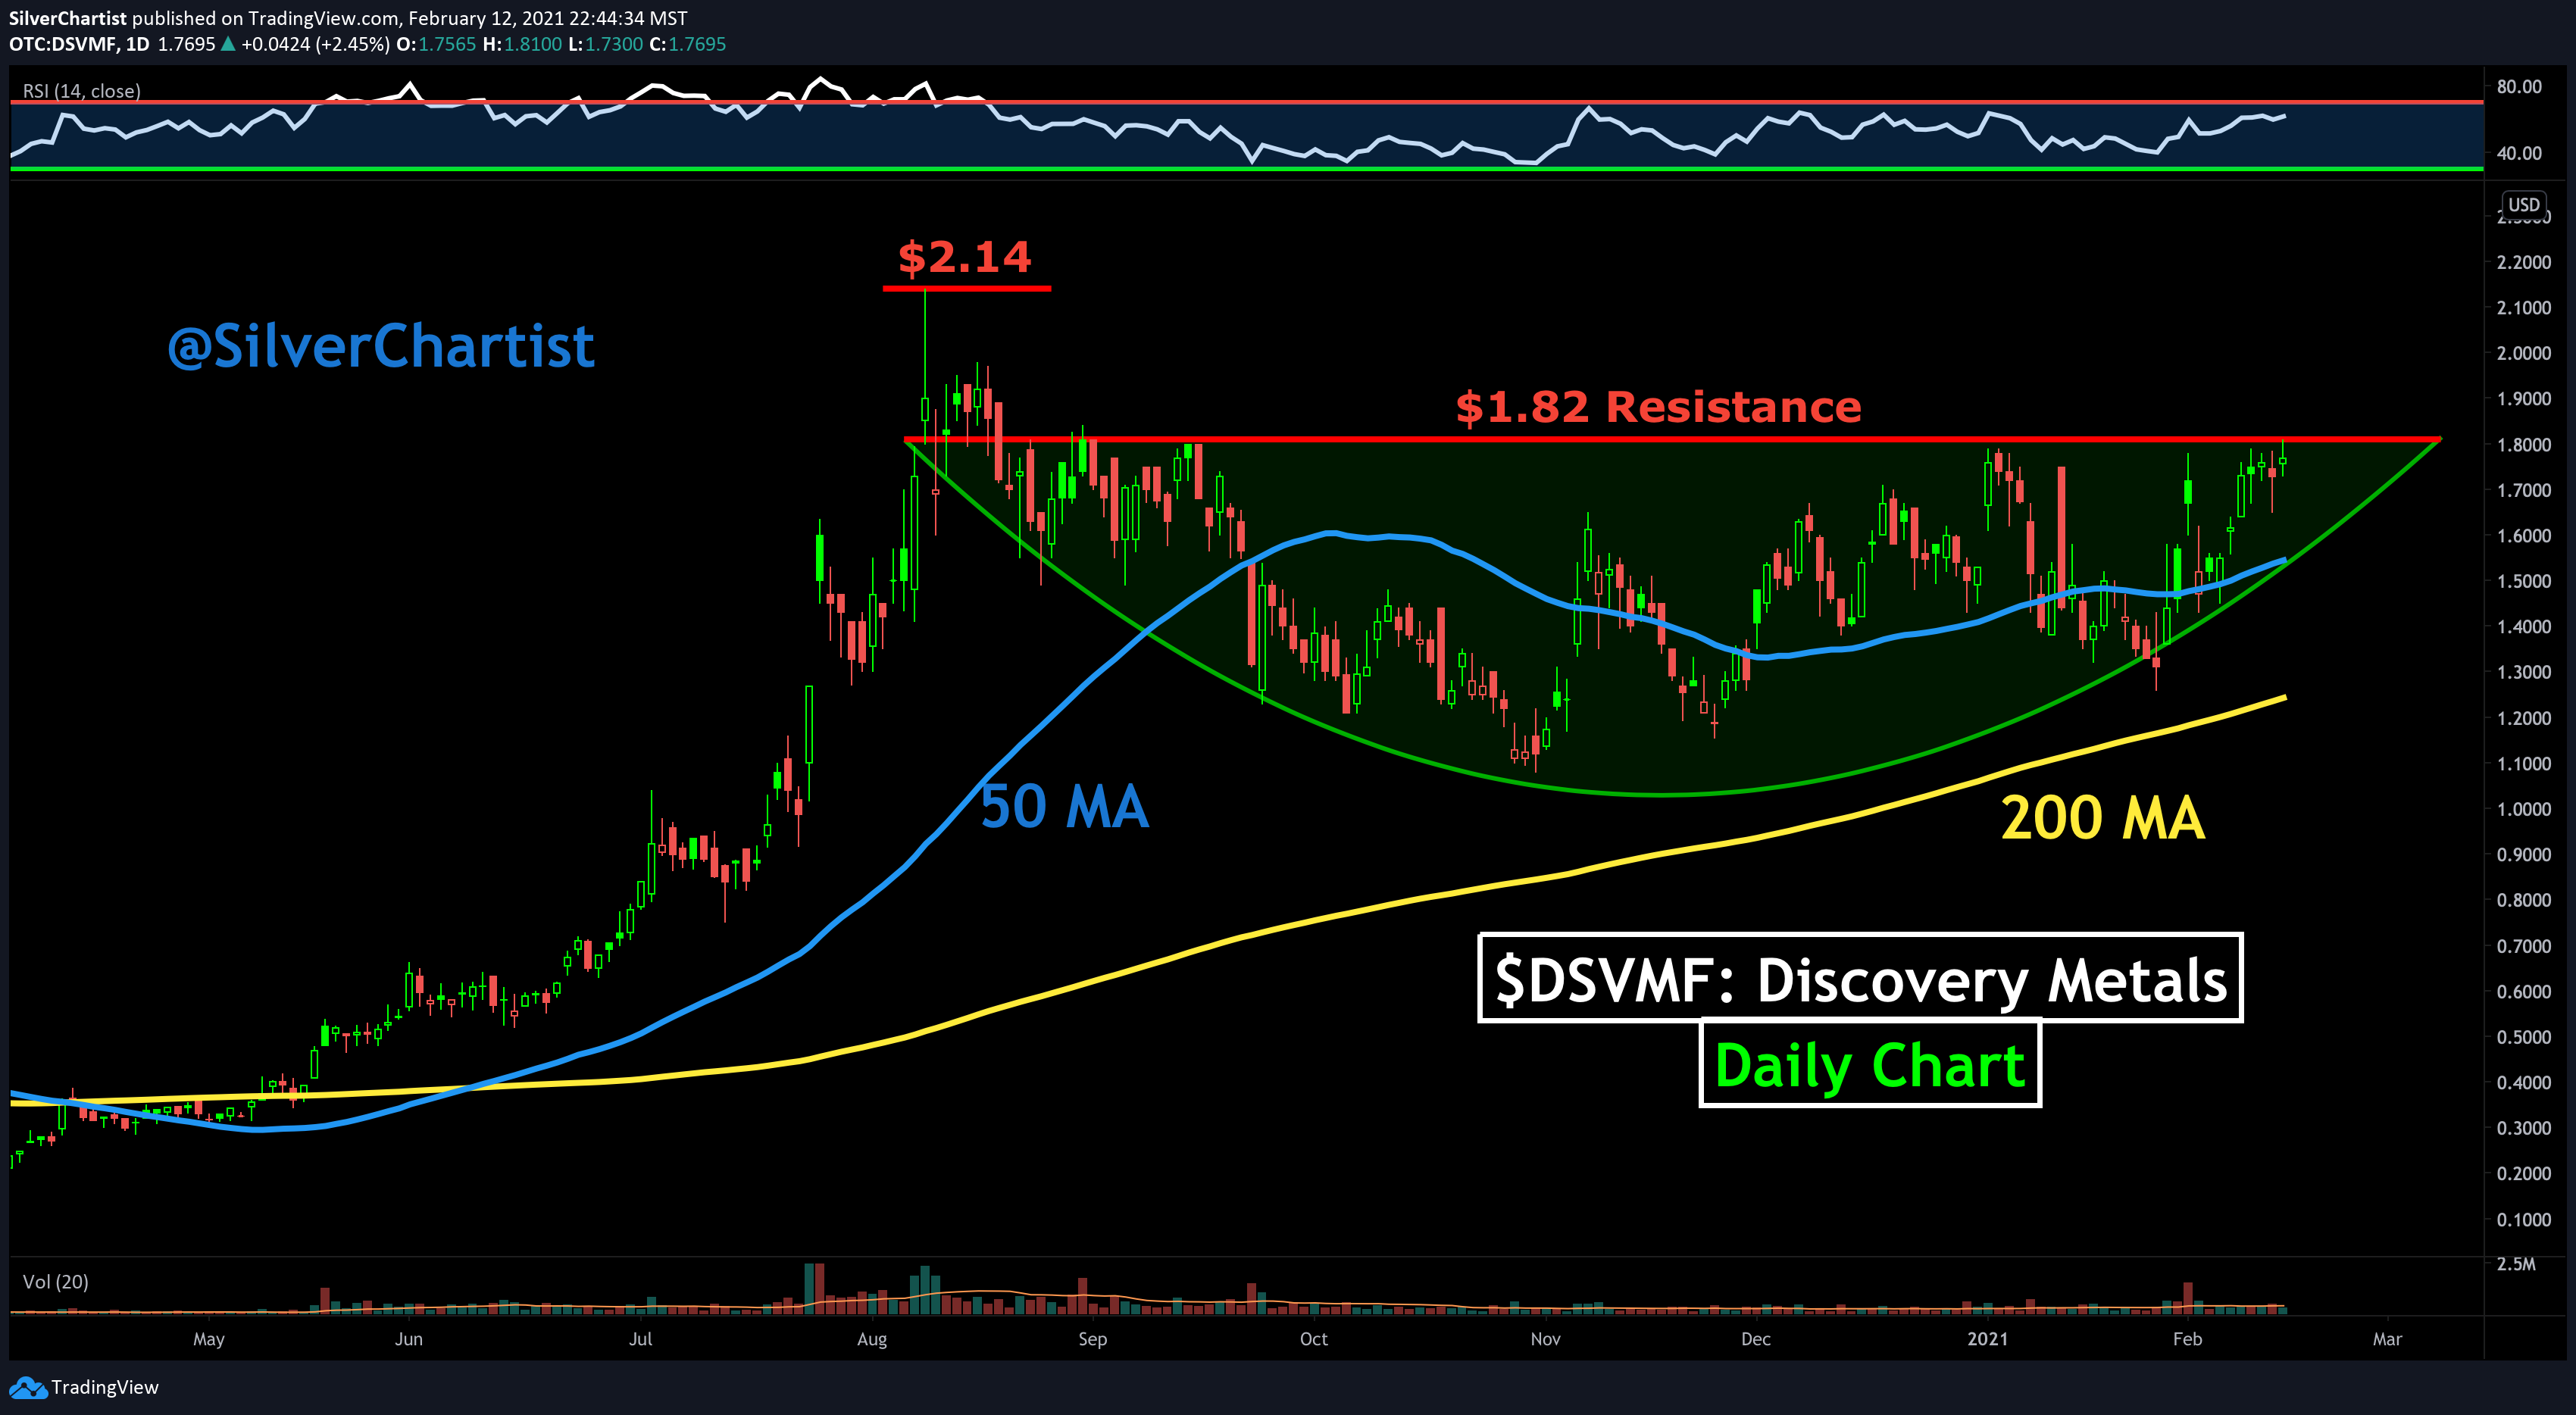Click the 2.0000 level on price scale
The width and height of the screenshot is (2576, 1415).
[2523, 353]
